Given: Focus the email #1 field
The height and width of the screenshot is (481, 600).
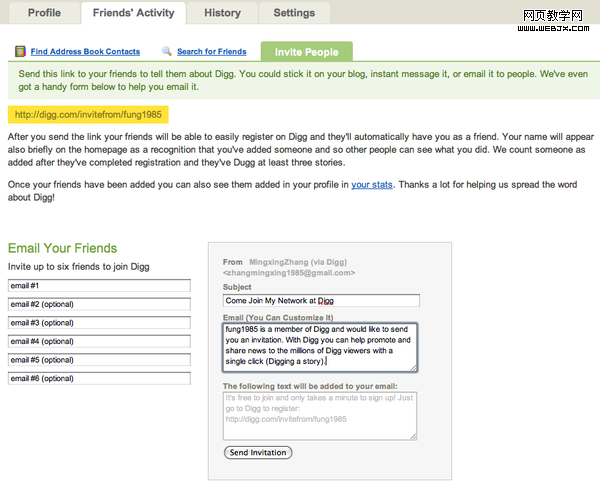Looking at the screenshot, I should pos(99,286).
